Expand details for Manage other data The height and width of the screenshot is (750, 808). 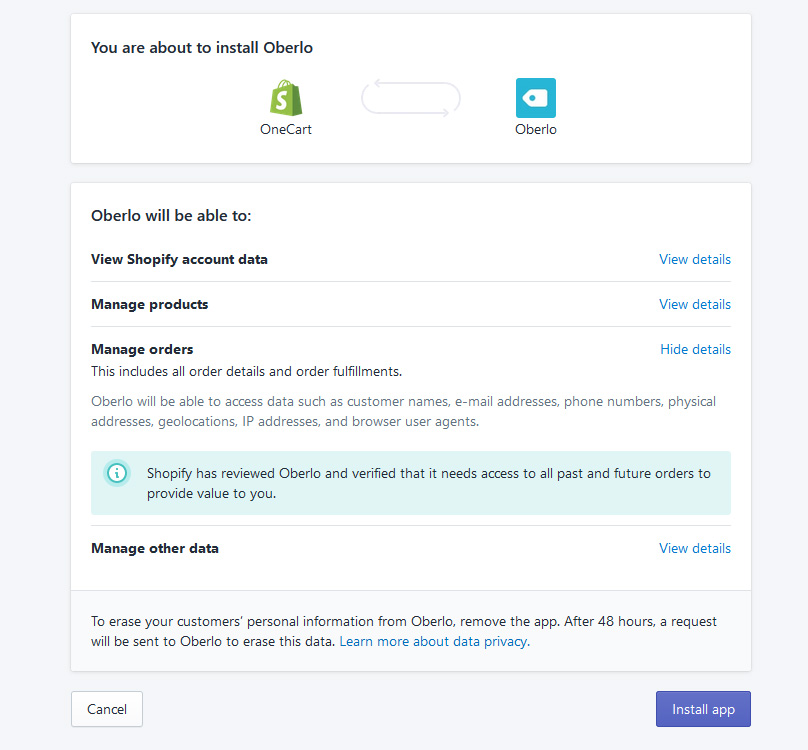pos(694,548)
